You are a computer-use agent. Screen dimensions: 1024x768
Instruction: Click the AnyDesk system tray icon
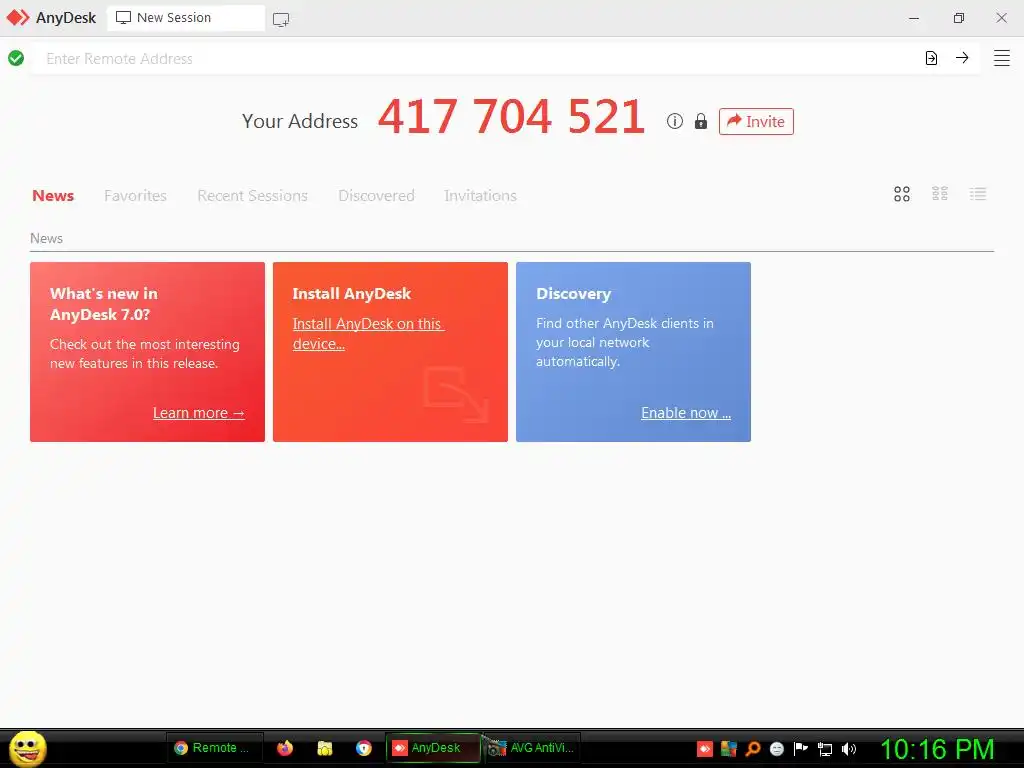tap(705, 749)
